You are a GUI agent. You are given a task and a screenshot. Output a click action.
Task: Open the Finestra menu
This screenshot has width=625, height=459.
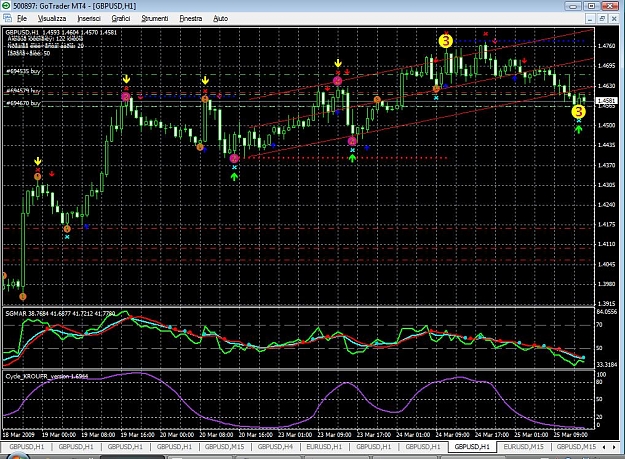[191, 18]
